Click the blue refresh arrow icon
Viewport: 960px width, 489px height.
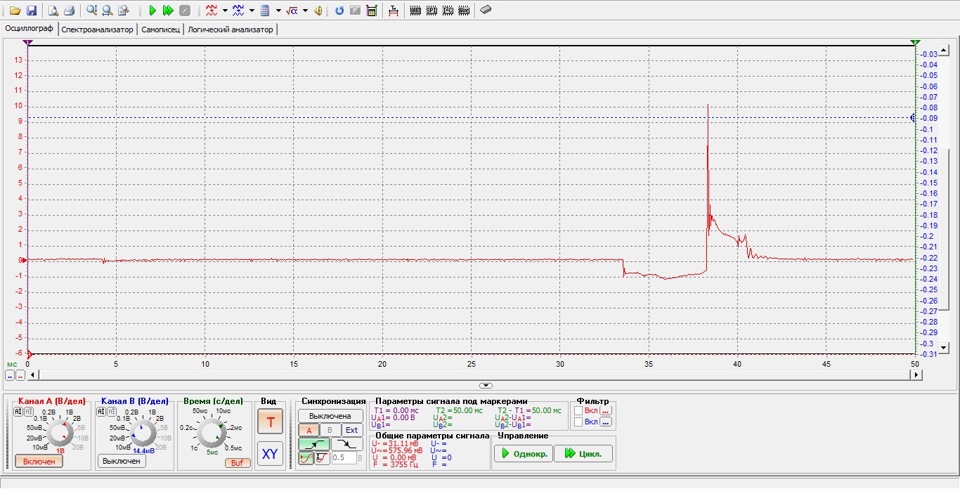(x=339, y=10)
